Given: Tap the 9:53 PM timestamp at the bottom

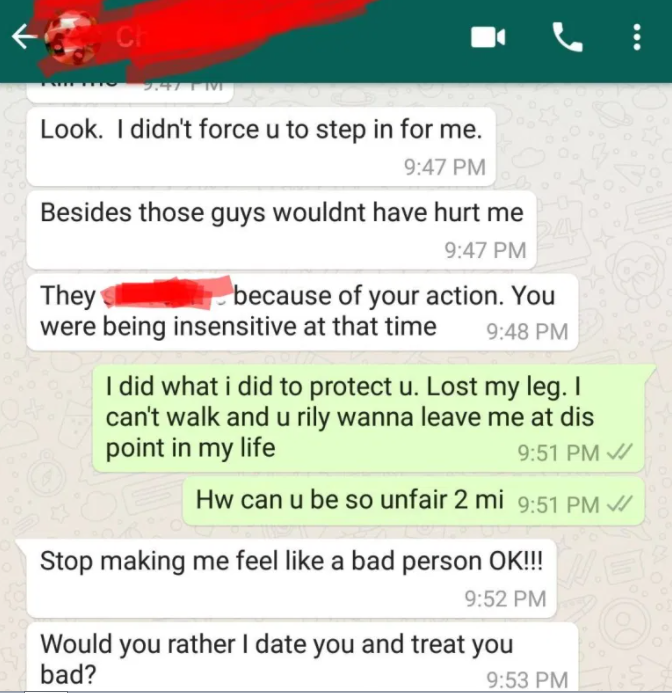Looking at the screenshot, I should tap(527, 680).
